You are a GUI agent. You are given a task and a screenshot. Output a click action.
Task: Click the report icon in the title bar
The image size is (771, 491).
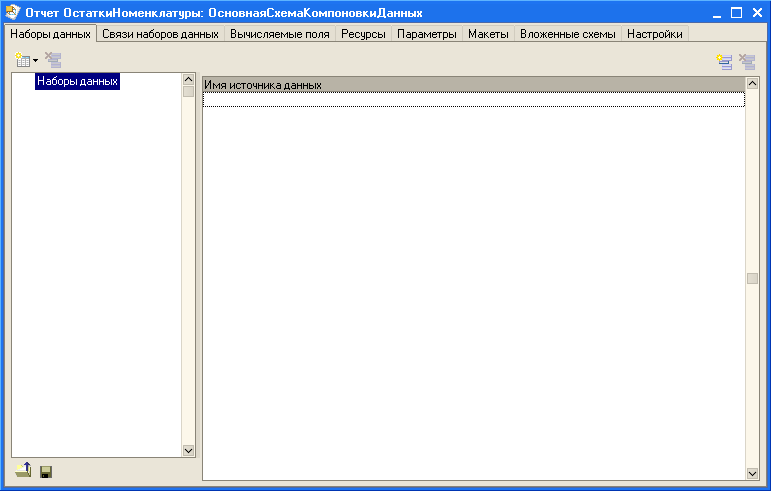click(13, 13)
